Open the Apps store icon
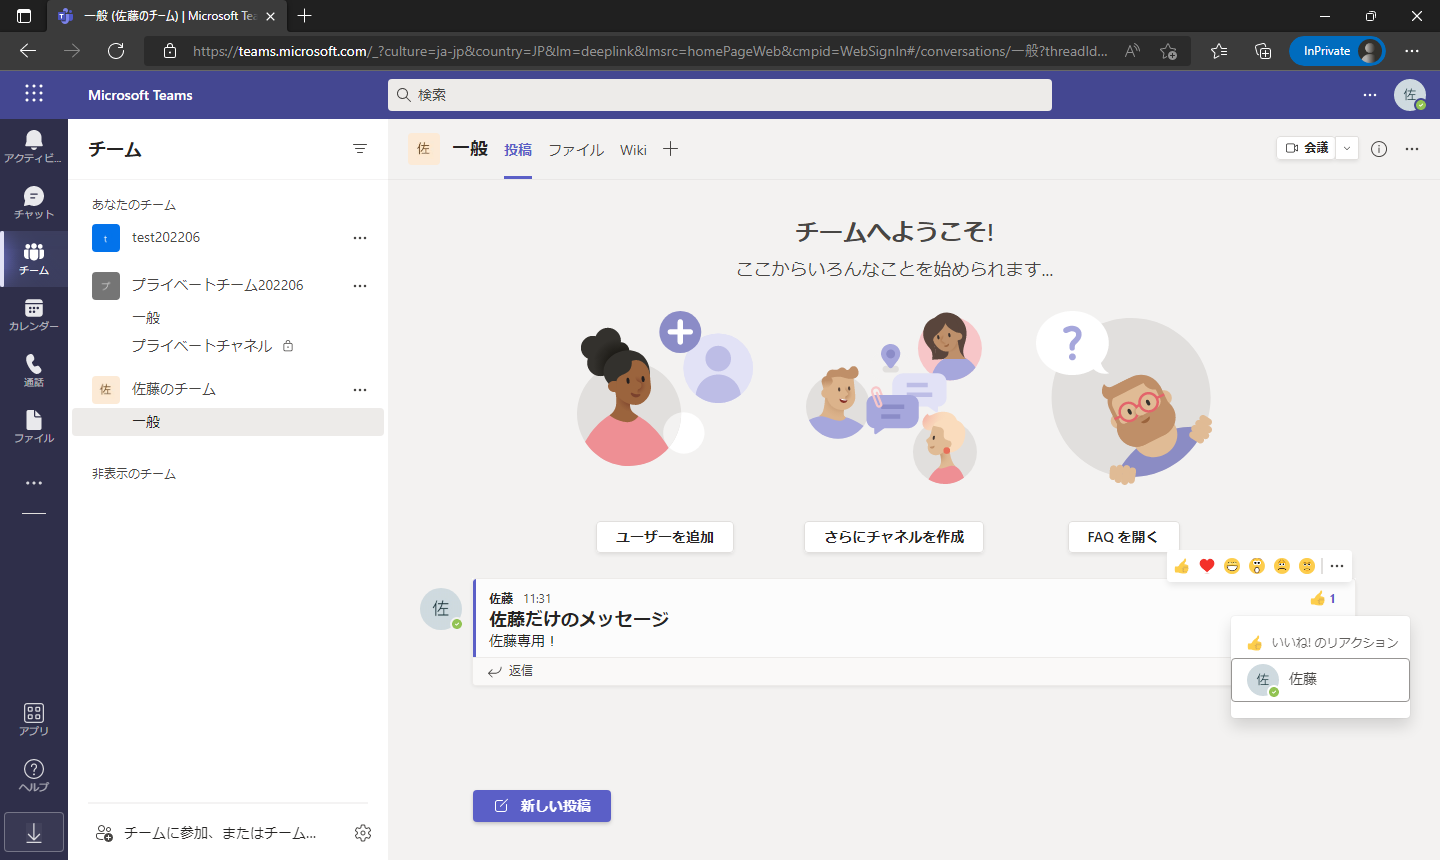 click(x=33, y=719)
